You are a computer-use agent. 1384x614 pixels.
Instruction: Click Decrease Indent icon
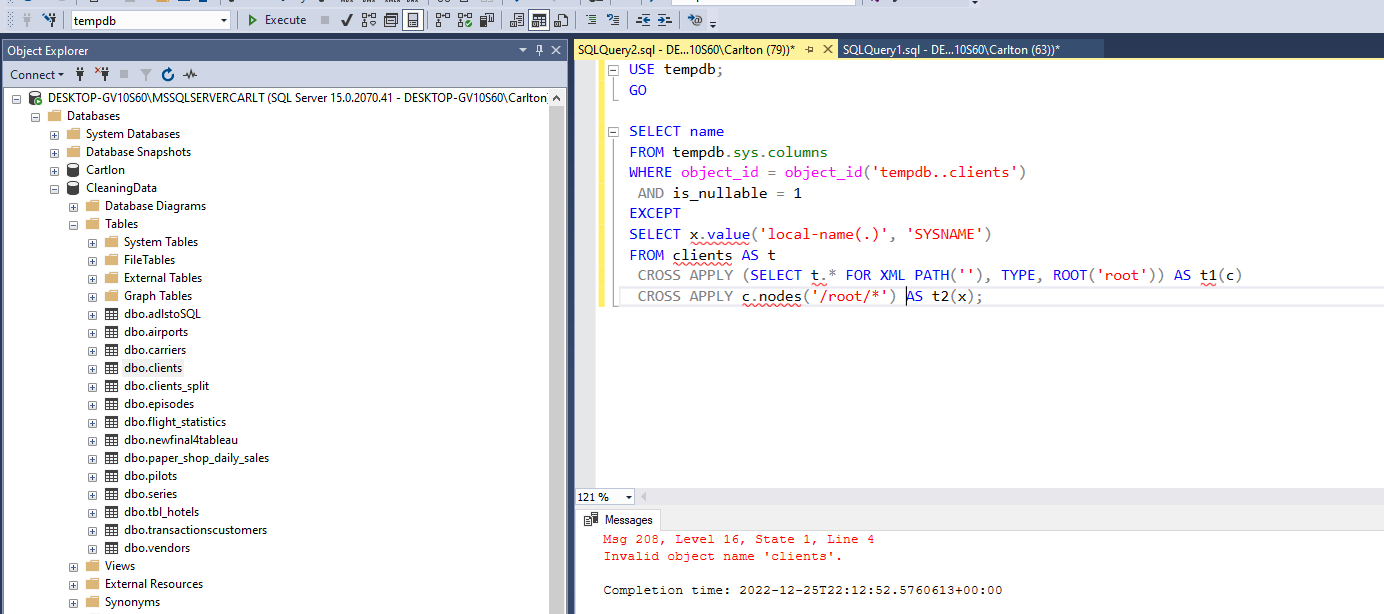click(643, 20)
